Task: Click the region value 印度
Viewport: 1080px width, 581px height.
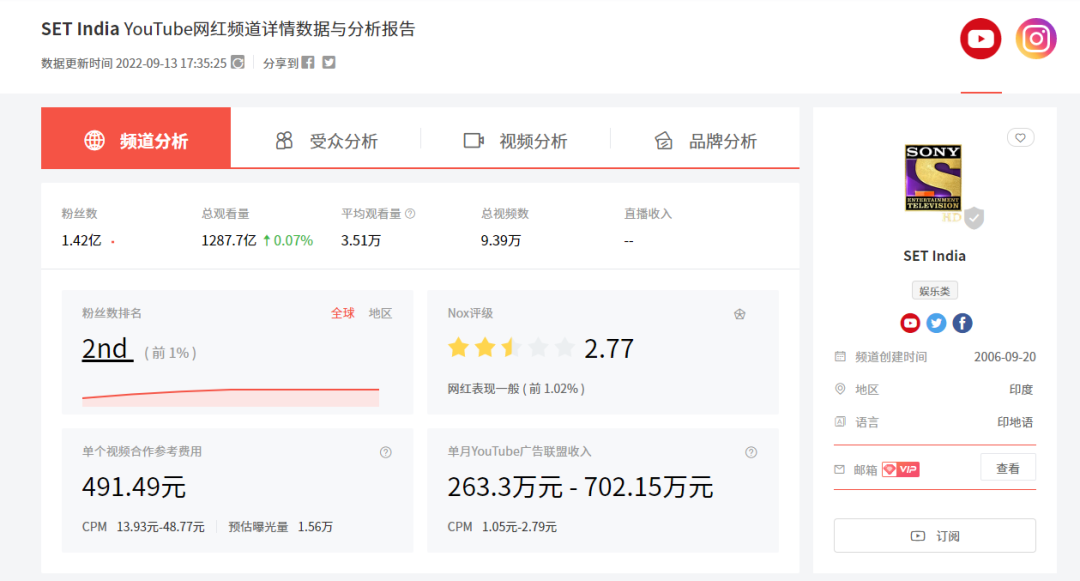Action: click(1021, 390)
